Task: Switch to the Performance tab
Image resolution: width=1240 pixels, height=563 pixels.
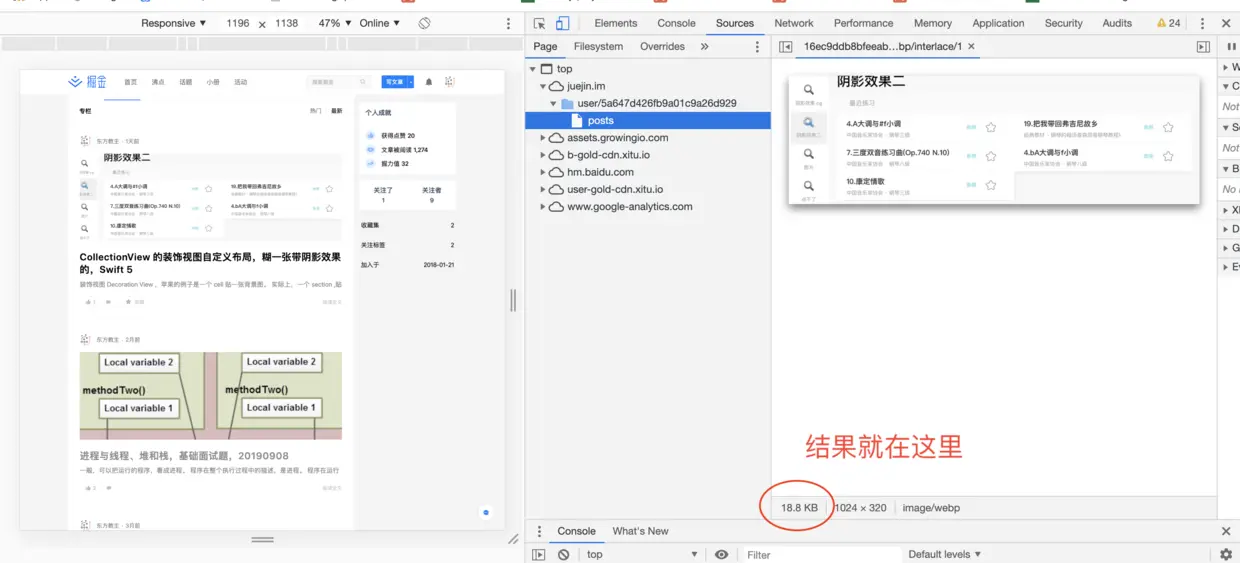Action: (x=865, y=23)
